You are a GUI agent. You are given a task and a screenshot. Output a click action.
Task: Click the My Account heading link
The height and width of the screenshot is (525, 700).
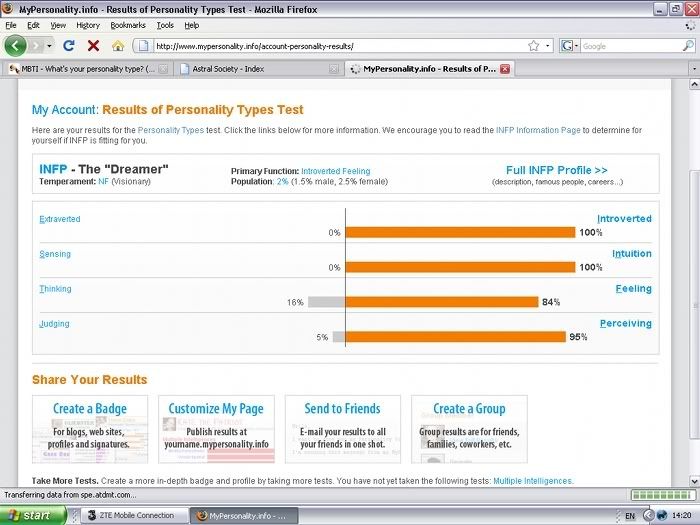pos(65,110)
